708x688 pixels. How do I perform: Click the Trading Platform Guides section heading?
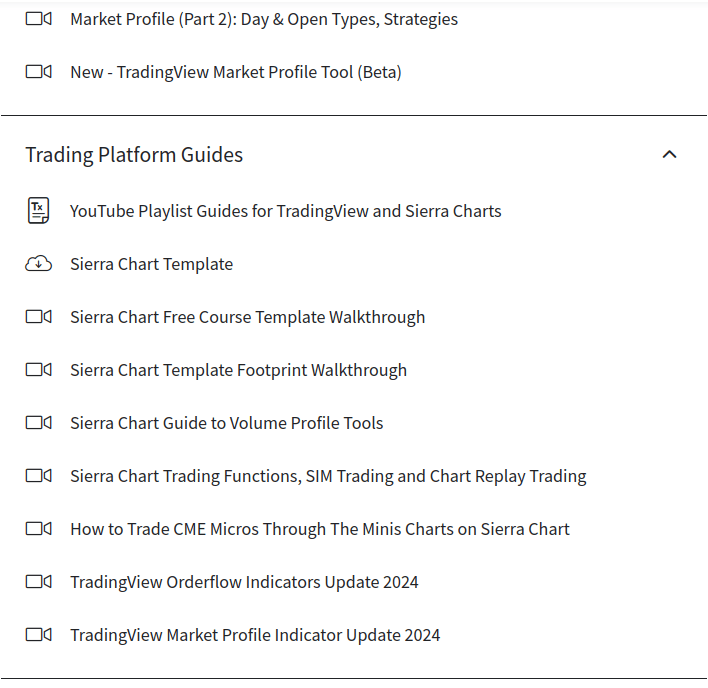[x=134, y=155]
